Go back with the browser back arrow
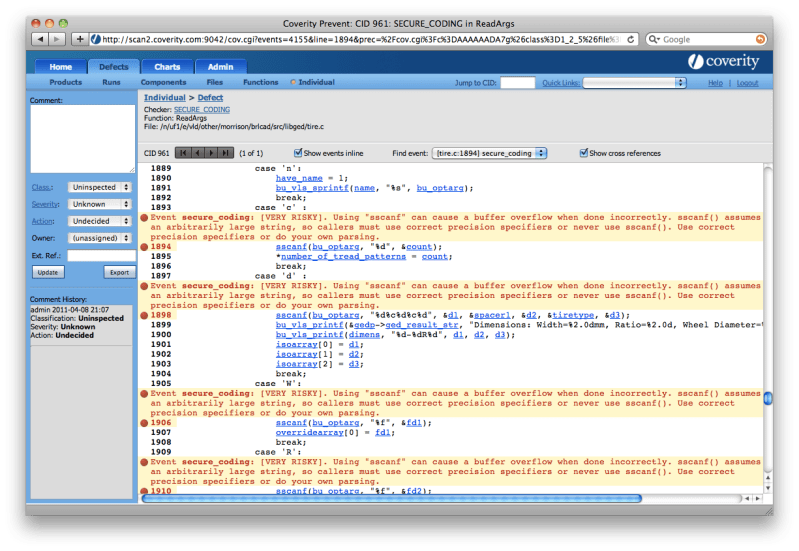 [x=40, y=39]
